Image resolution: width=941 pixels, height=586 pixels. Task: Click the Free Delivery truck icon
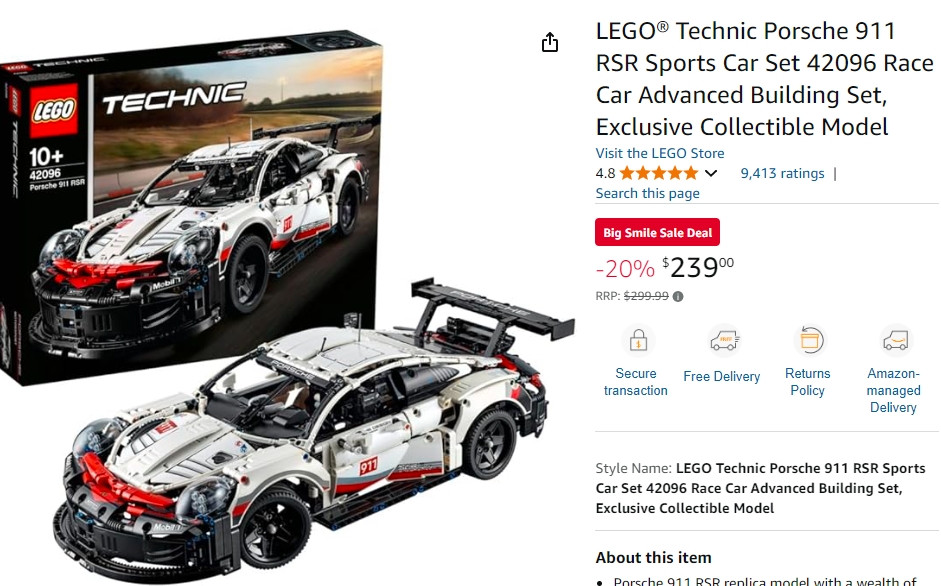(x=724, y=340)
